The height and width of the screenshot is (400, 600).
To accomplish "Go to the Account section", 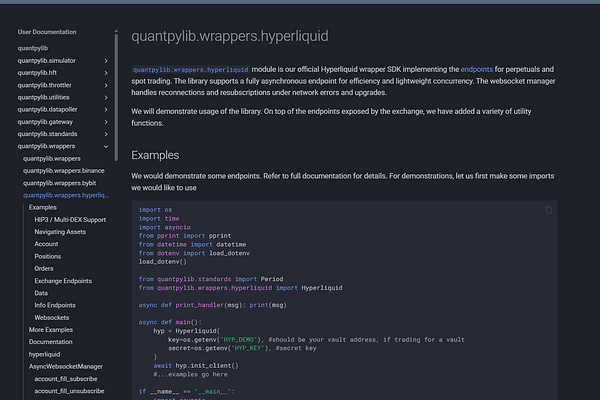I will (46, 244).
